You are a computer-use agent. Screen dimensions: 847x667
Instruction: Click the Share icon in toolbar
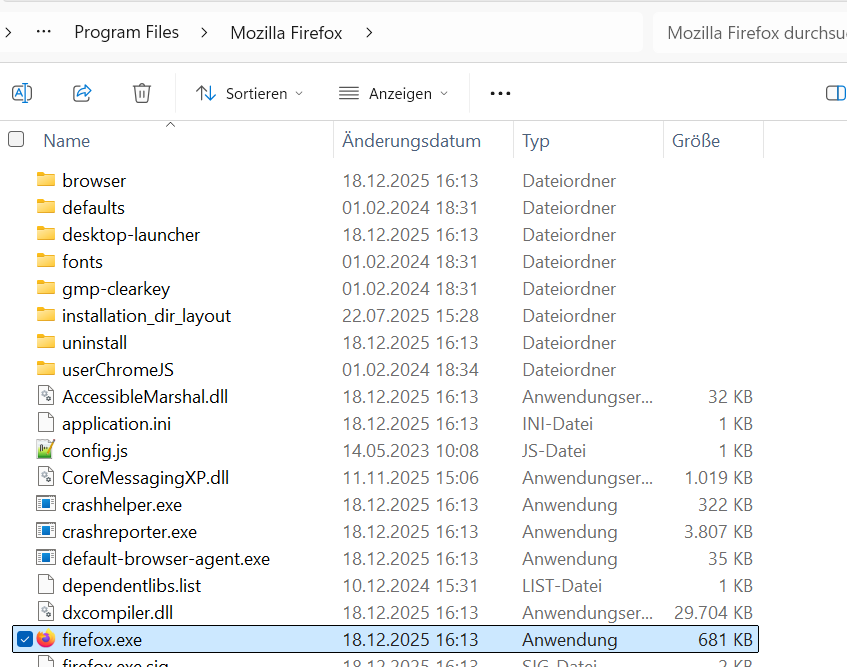tap(82, 93)
